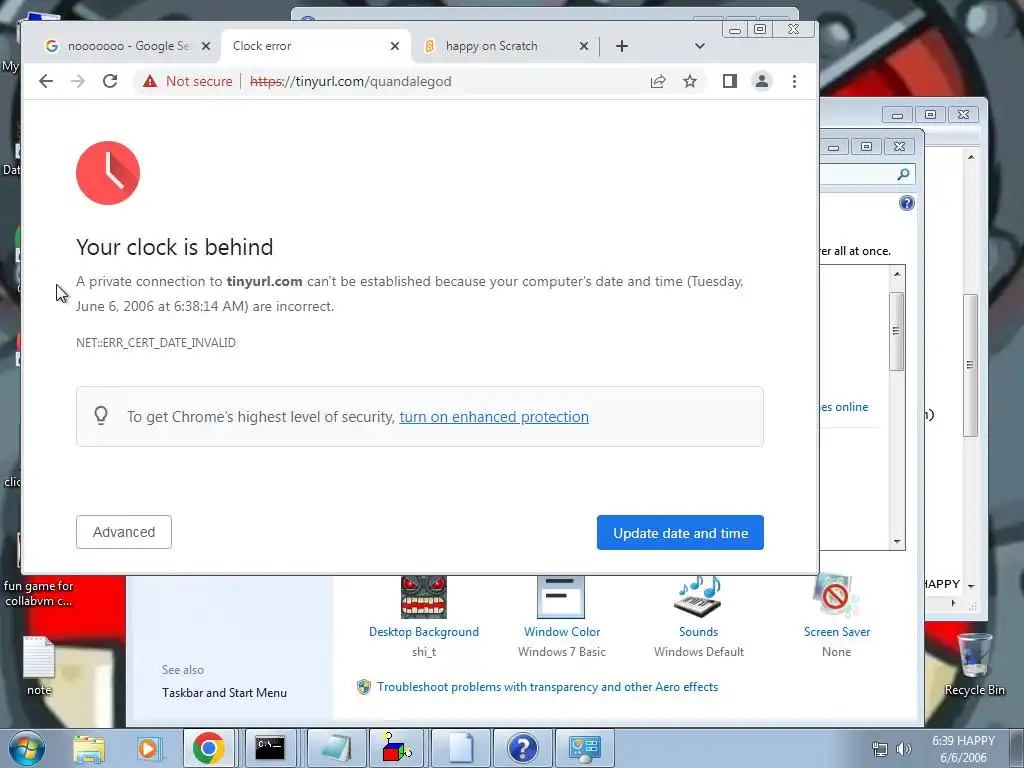
Task: Click the taskbar clock showing 6:39
Action: click(x=963, y=749)
